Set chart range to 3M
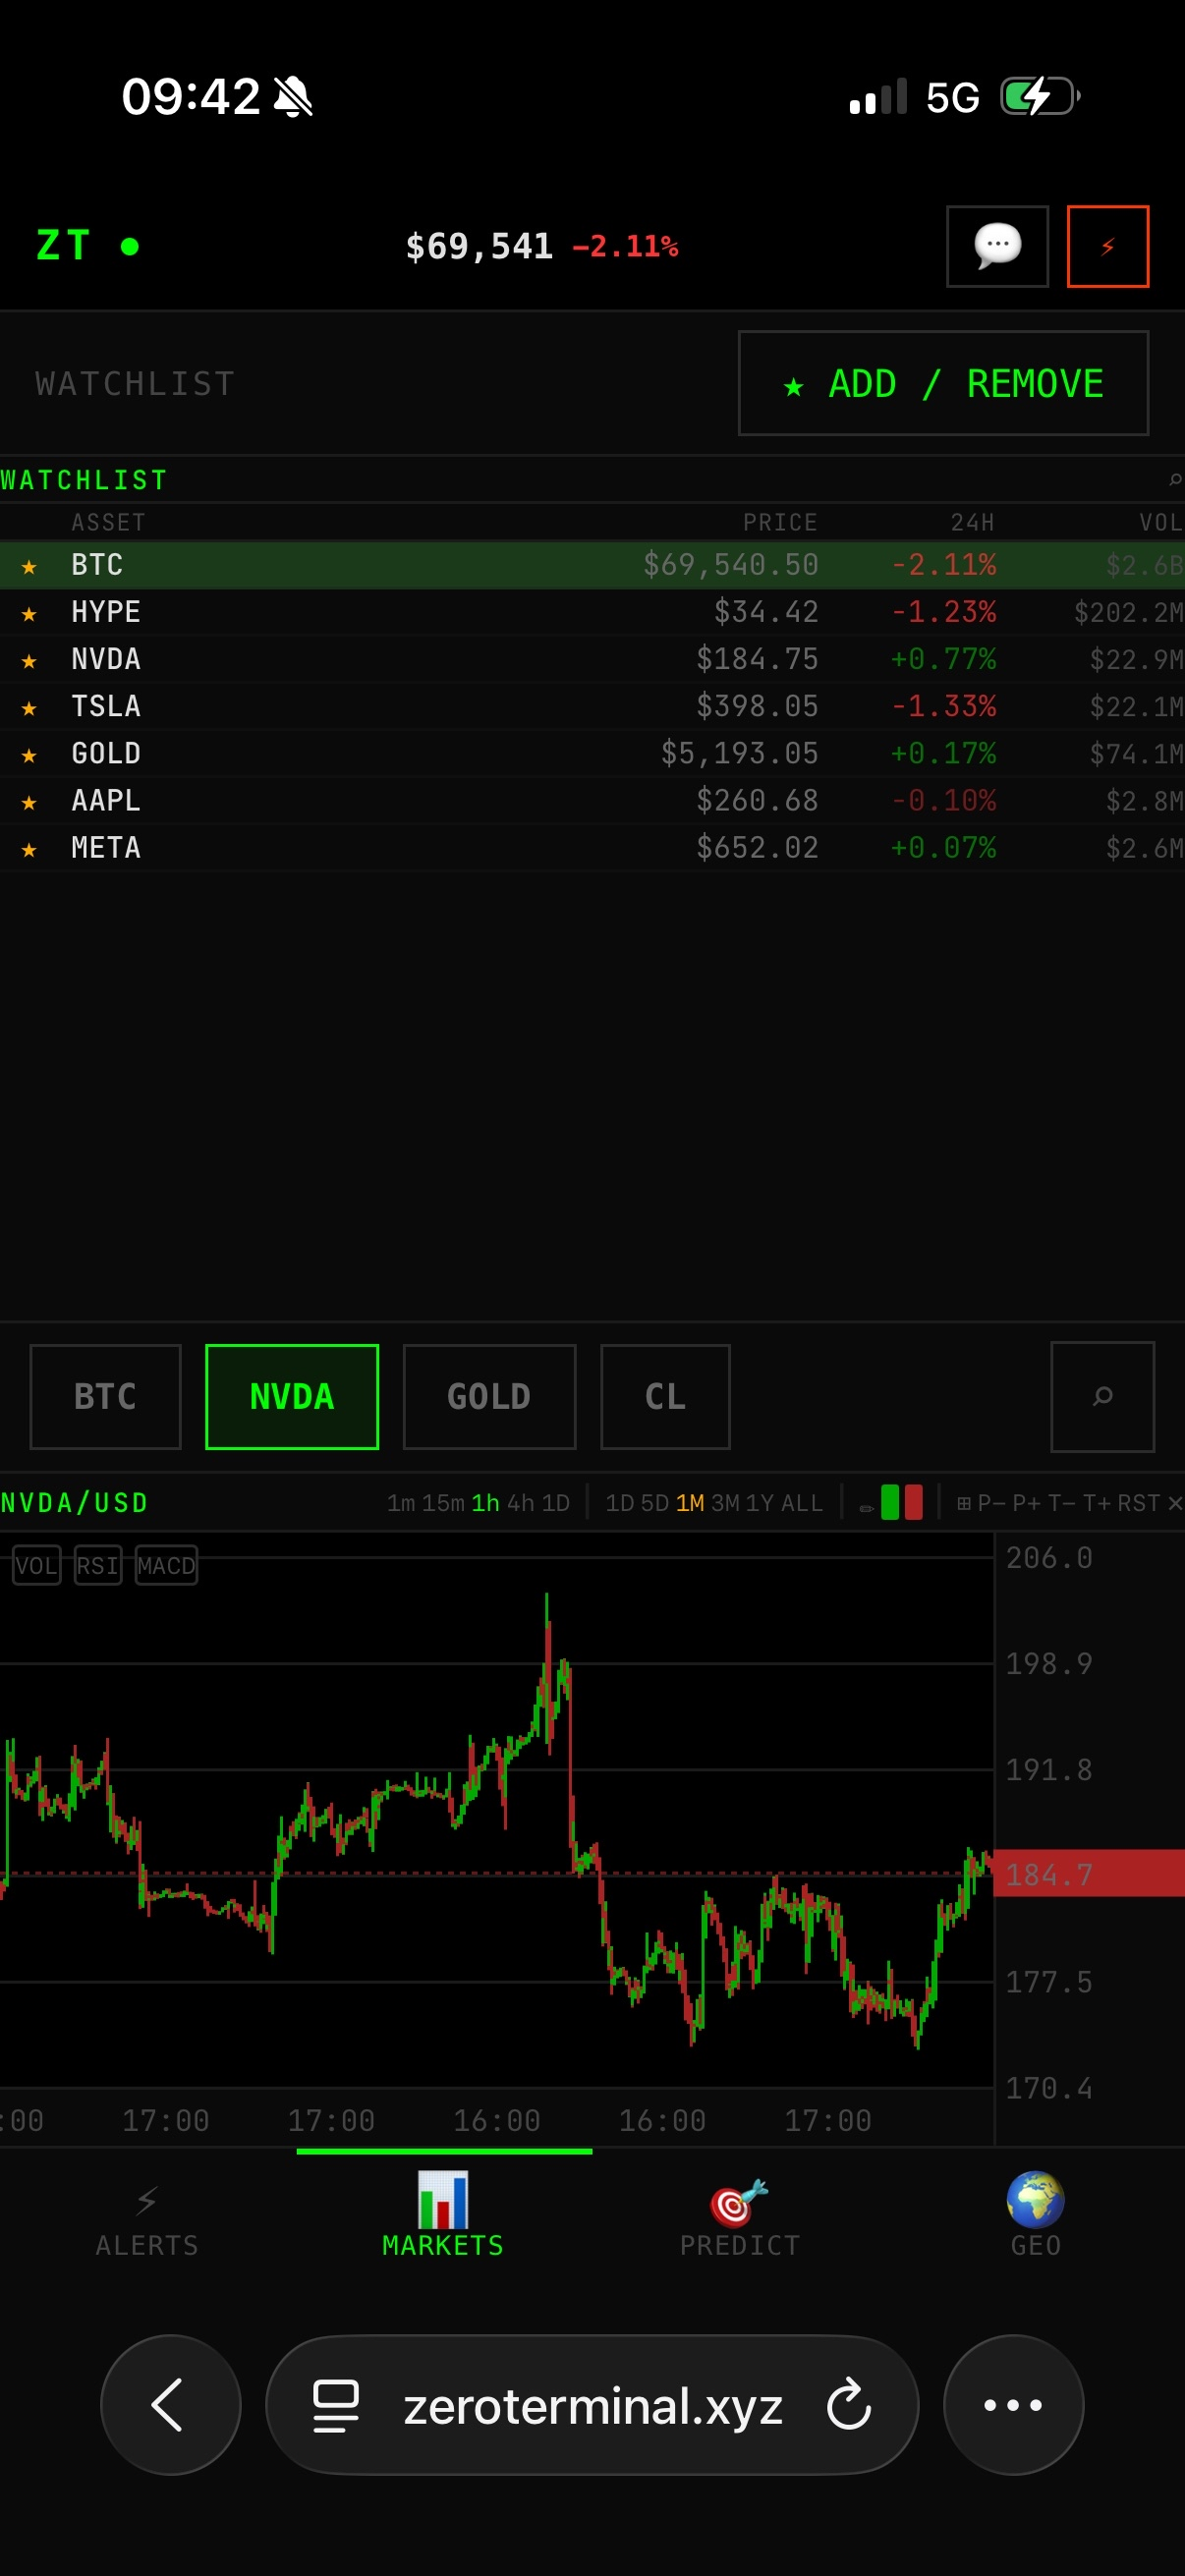 tap(725, 1503)
